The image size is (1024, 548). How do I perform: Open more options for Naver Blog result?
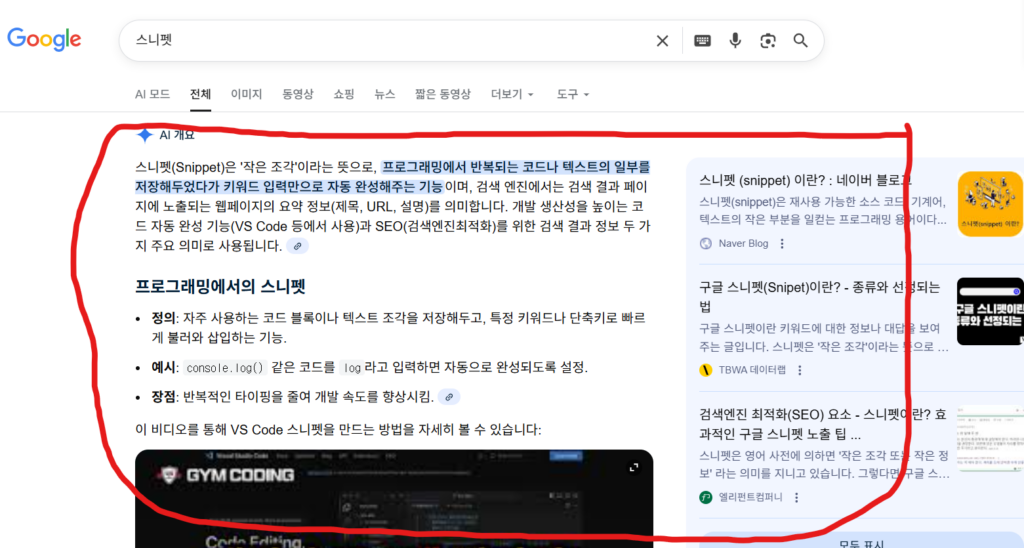[782, 244]
